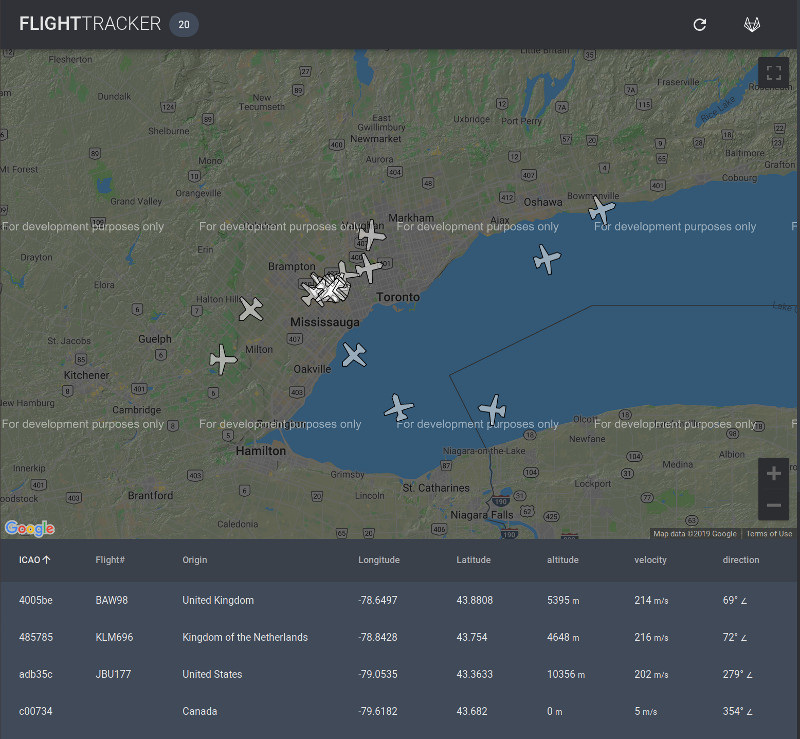Zoom in on the map

point(773,474)
